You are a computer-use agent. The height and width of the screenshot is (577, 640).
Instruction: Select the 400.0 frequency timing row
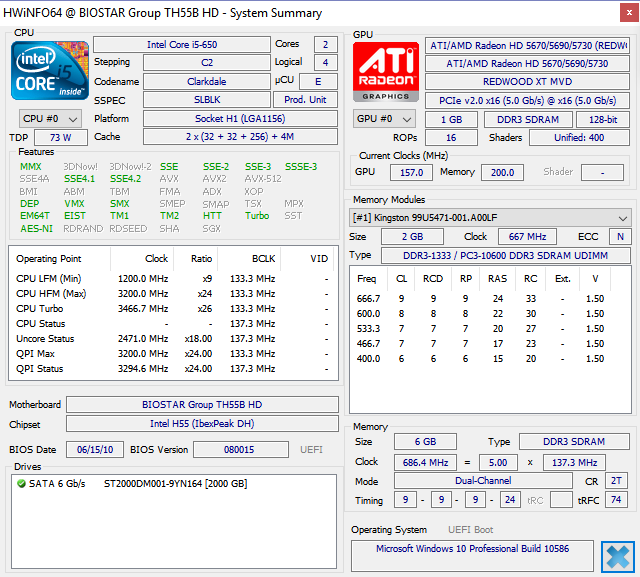[490, 359]
